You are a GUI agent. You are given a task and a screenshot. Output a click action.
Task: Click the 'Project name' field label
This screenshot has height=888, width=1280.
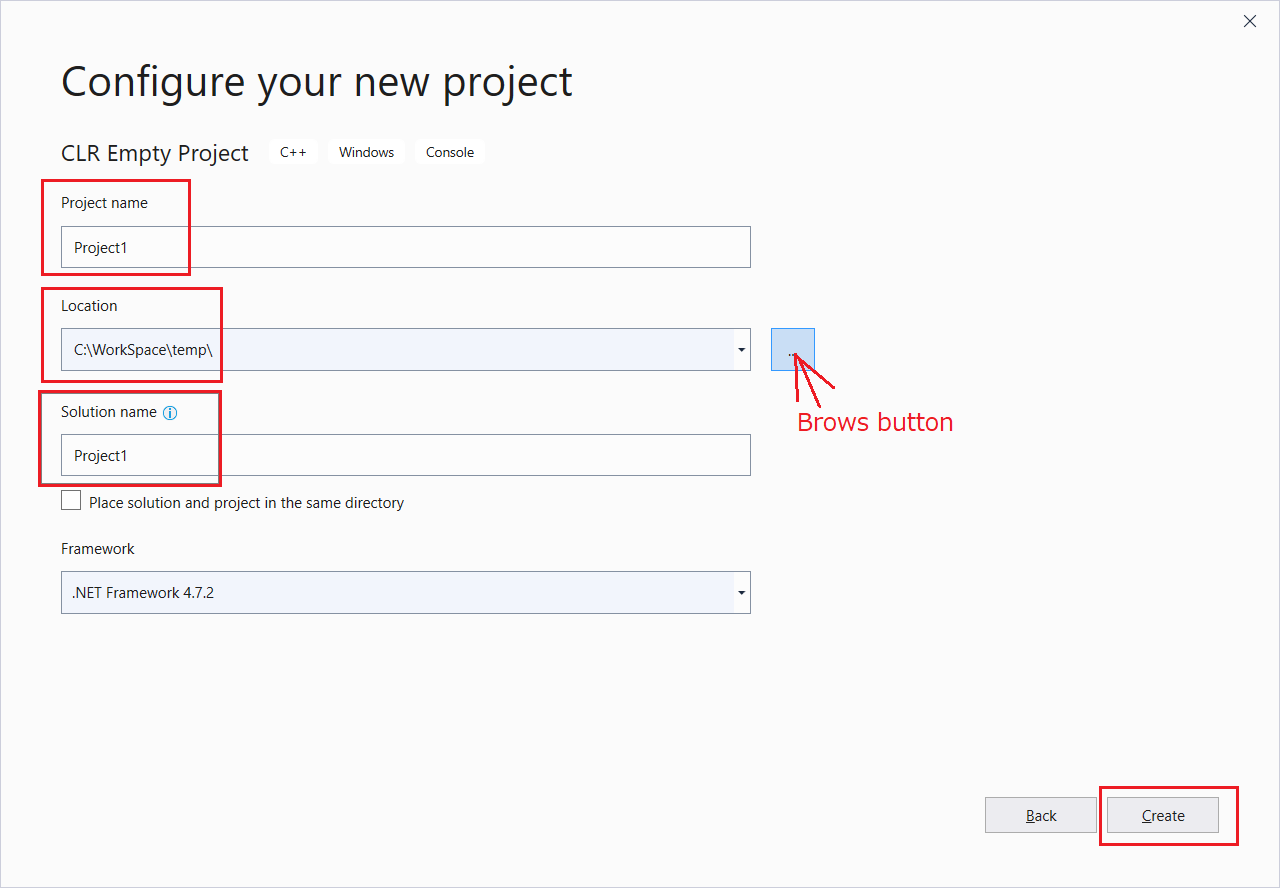[x=104, y=203]
